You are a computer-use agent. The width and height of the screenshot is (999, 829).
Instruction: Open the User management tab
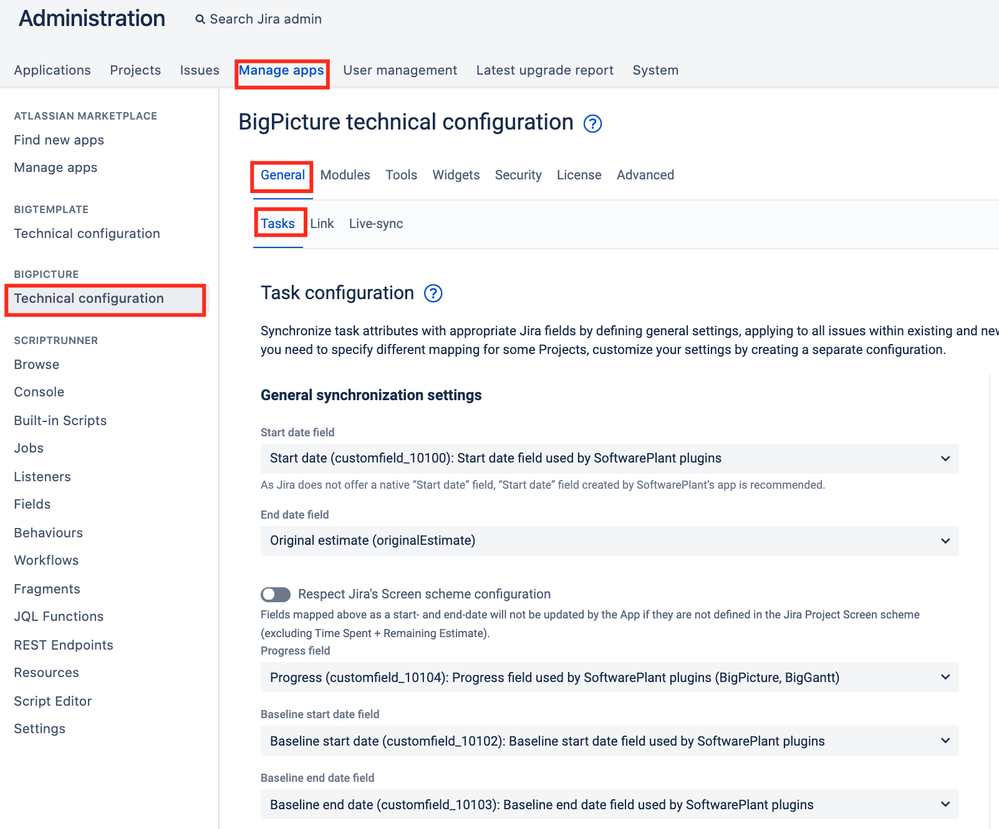coord(400,70)
